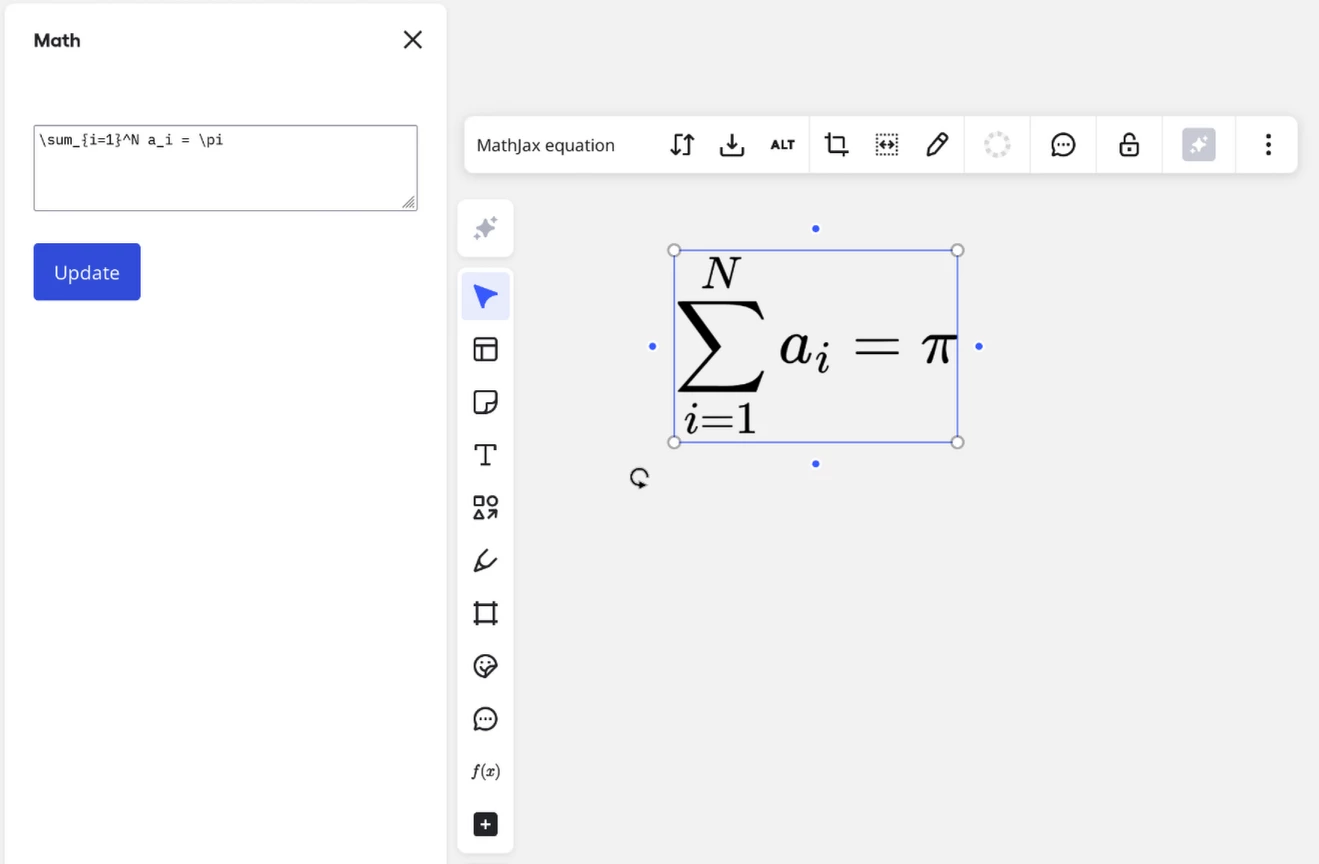Click the Math panel title

point(57,40)
